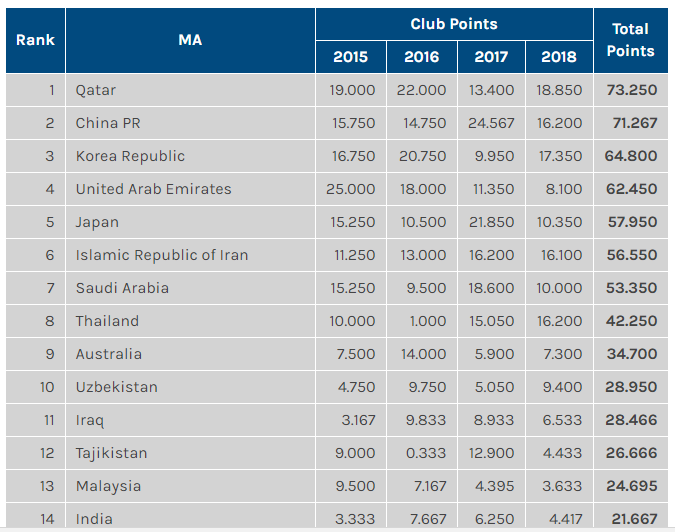Screen dimensions: 675x532
Task: Click the 2016 column header
Action: (x=421, y=57)
